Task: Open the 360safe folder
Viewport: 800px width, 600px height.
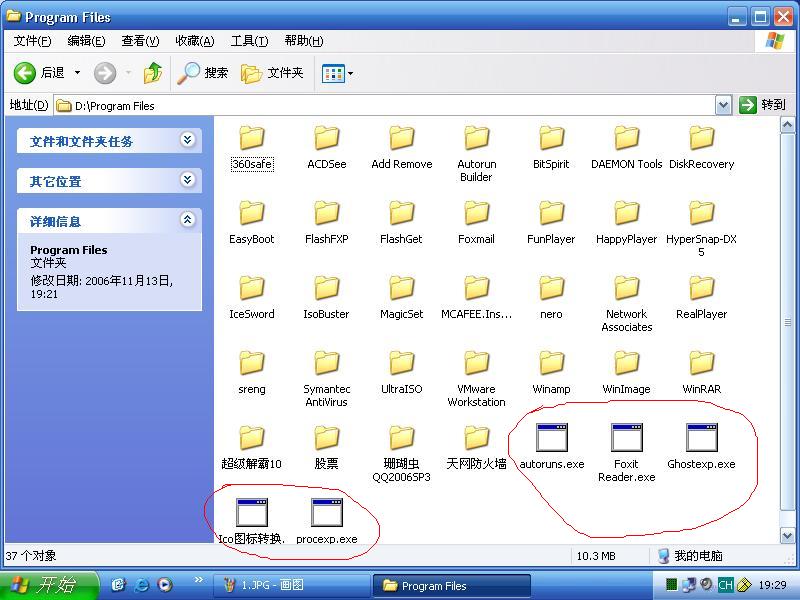Action: point(251,139)
